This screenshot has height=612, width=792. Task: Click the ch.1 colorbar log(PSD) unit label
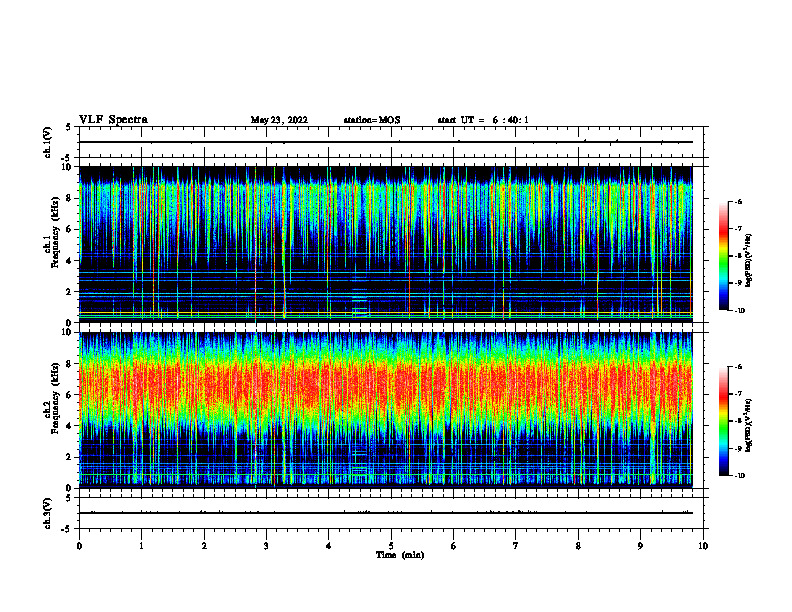(x=748, y=260)
